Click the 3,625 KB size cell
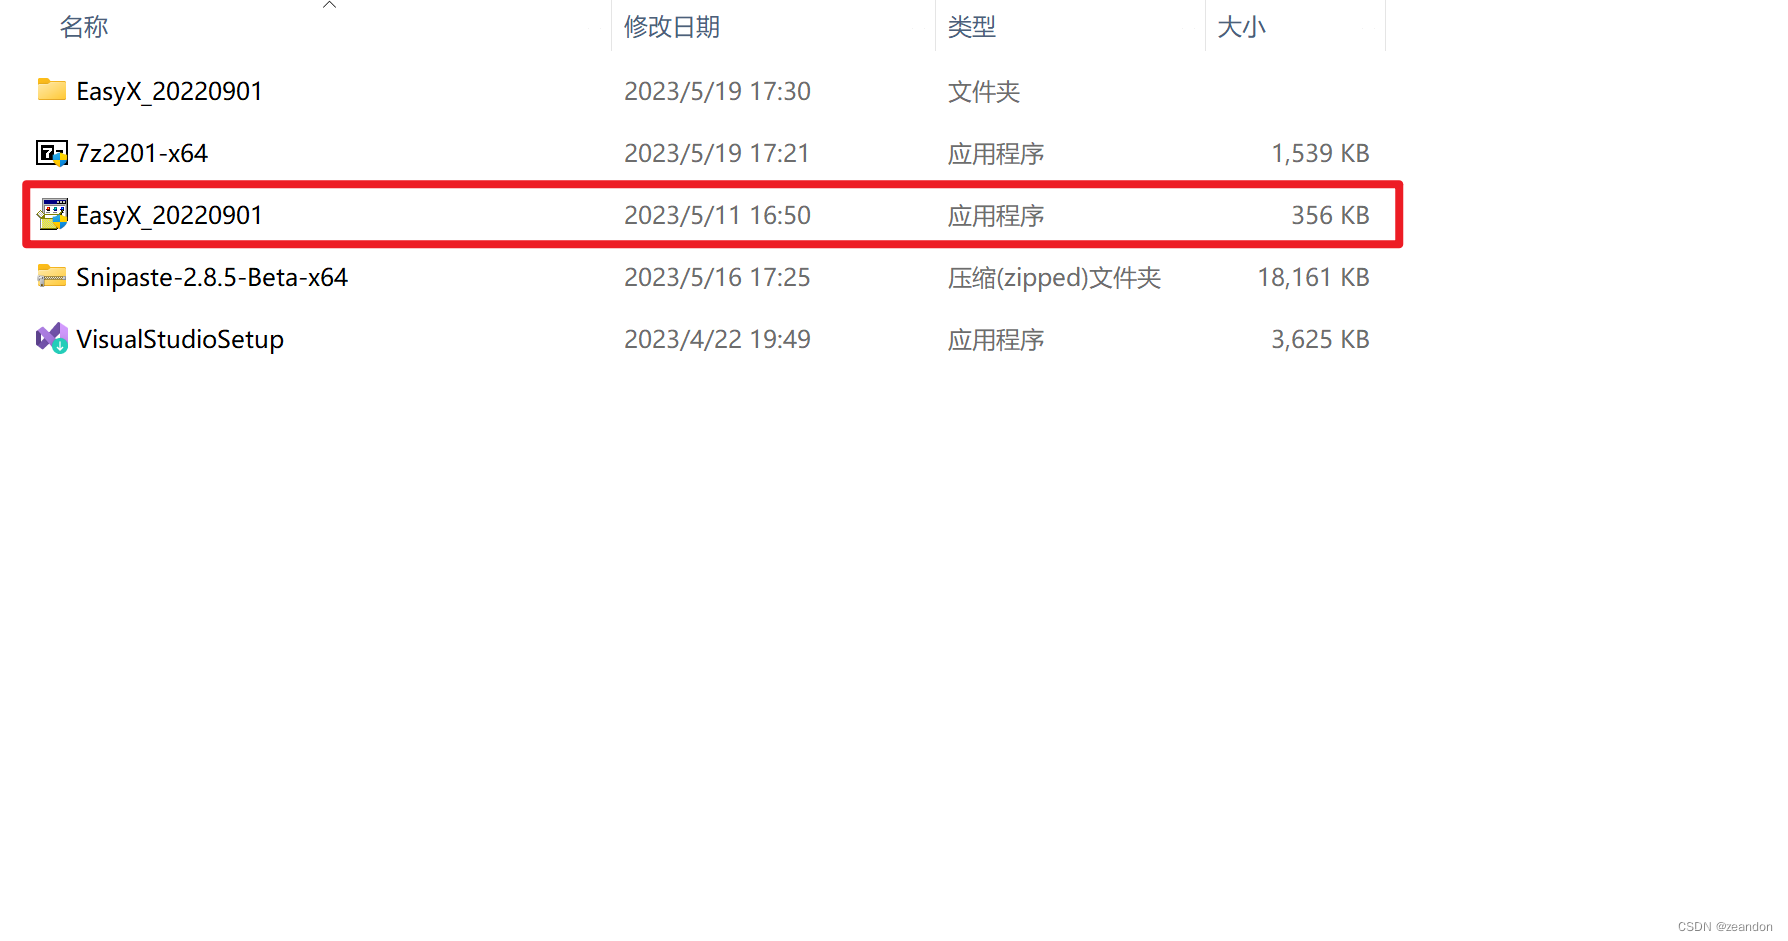The width and height of the screenshot is (1788, 941). point(1320,339)
